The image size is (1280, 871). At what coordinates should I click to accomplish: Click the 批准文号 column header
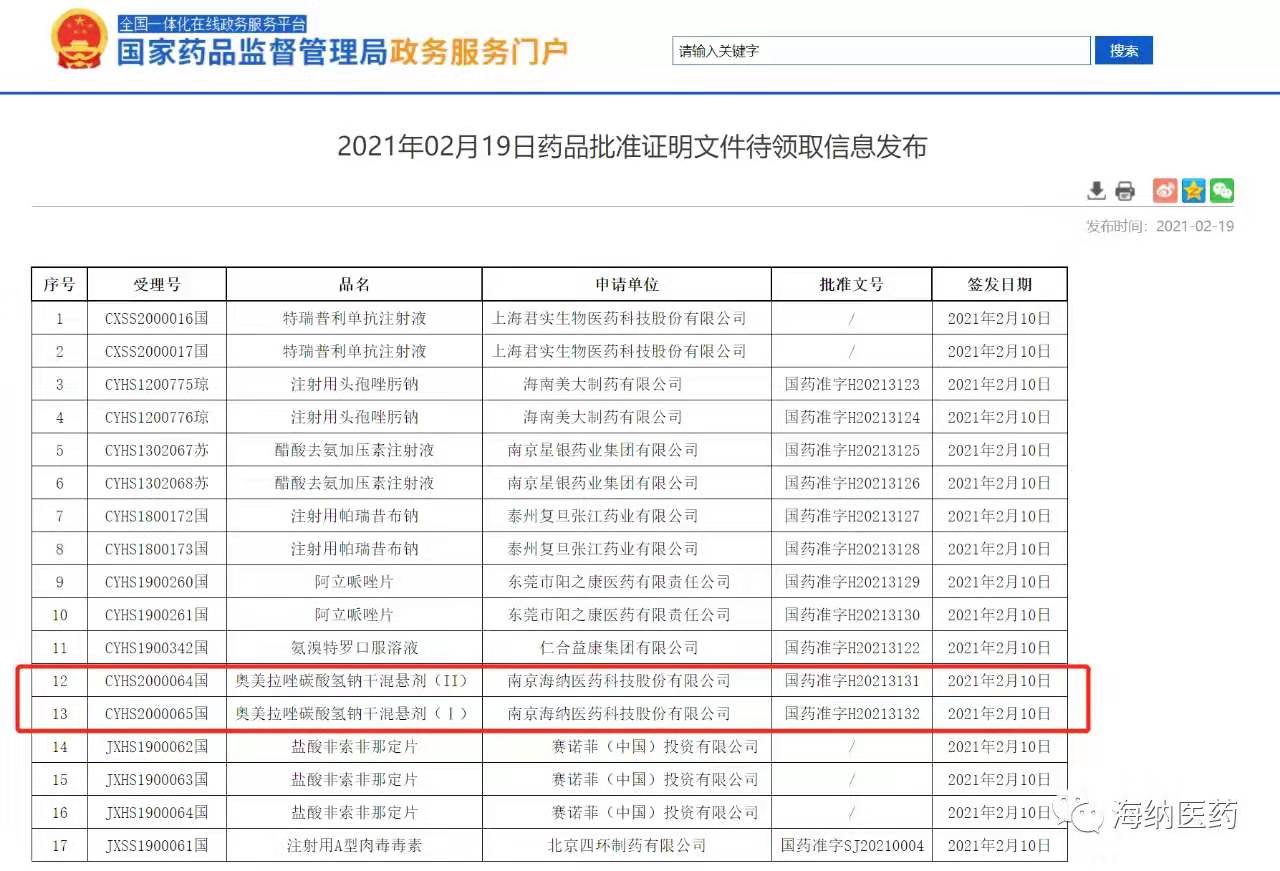pos(852,285)
